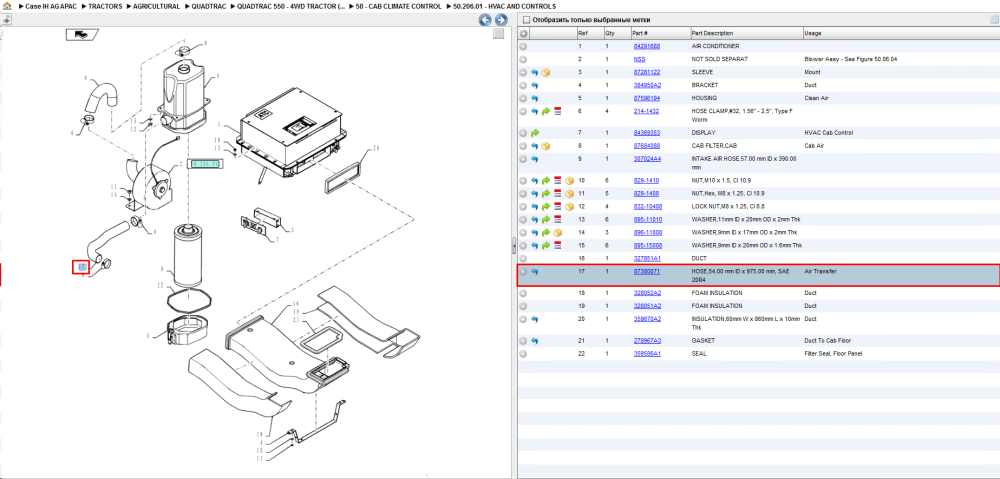Click the package box icon in CAB FILTER row
Screen dimensions: 1000x479
[x=545, y=146]
